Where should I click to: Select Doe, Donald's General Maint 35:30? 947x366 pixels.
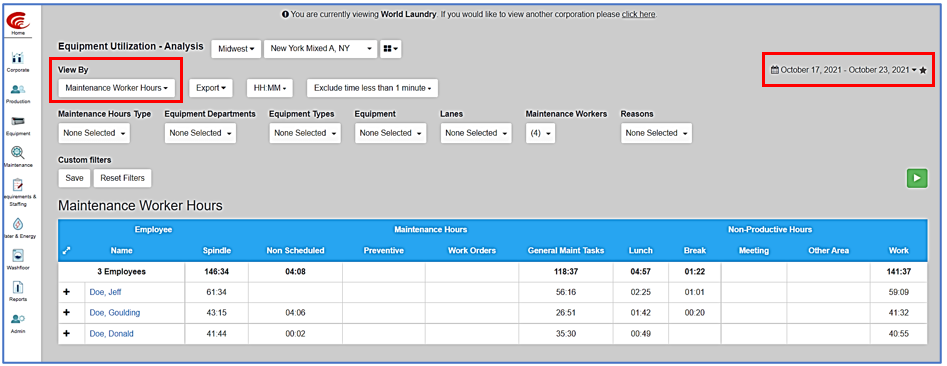[565, 334]
